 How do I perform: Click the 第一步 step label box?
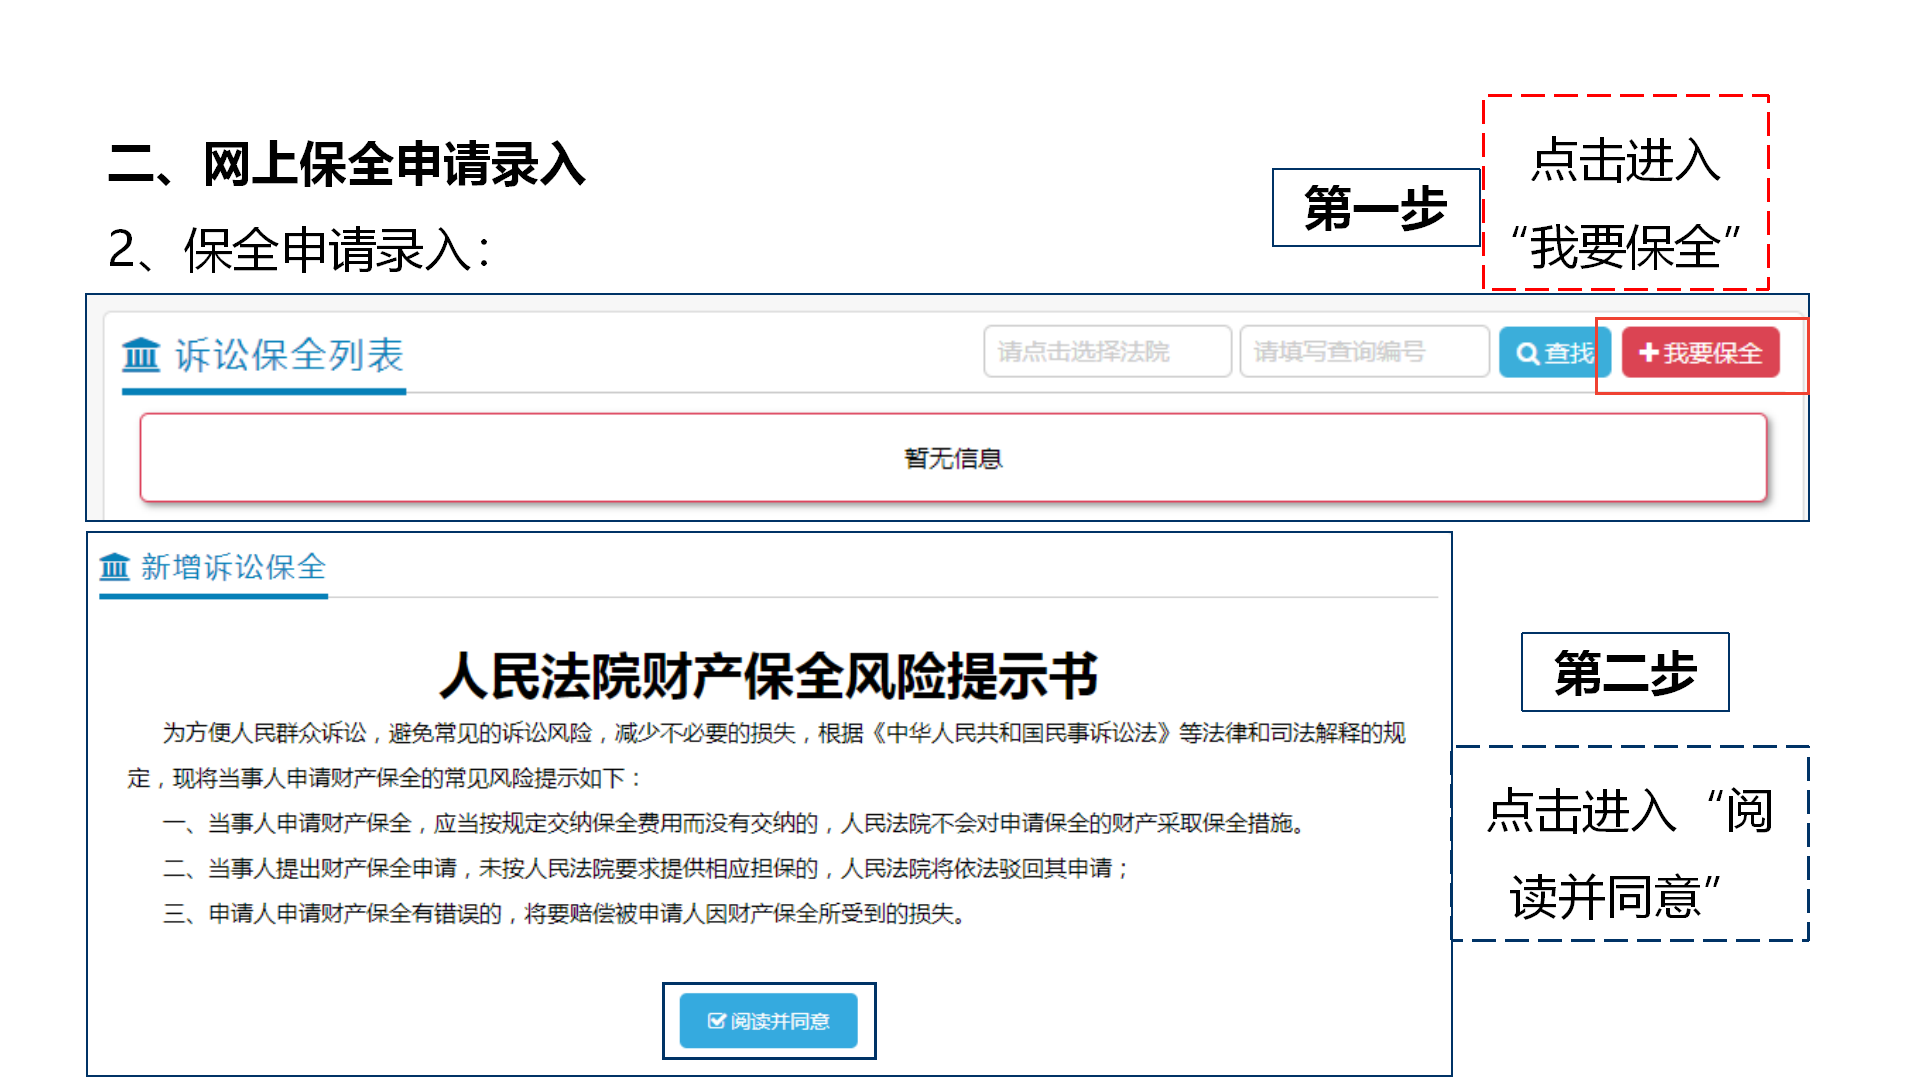(x=1376, y=207)
